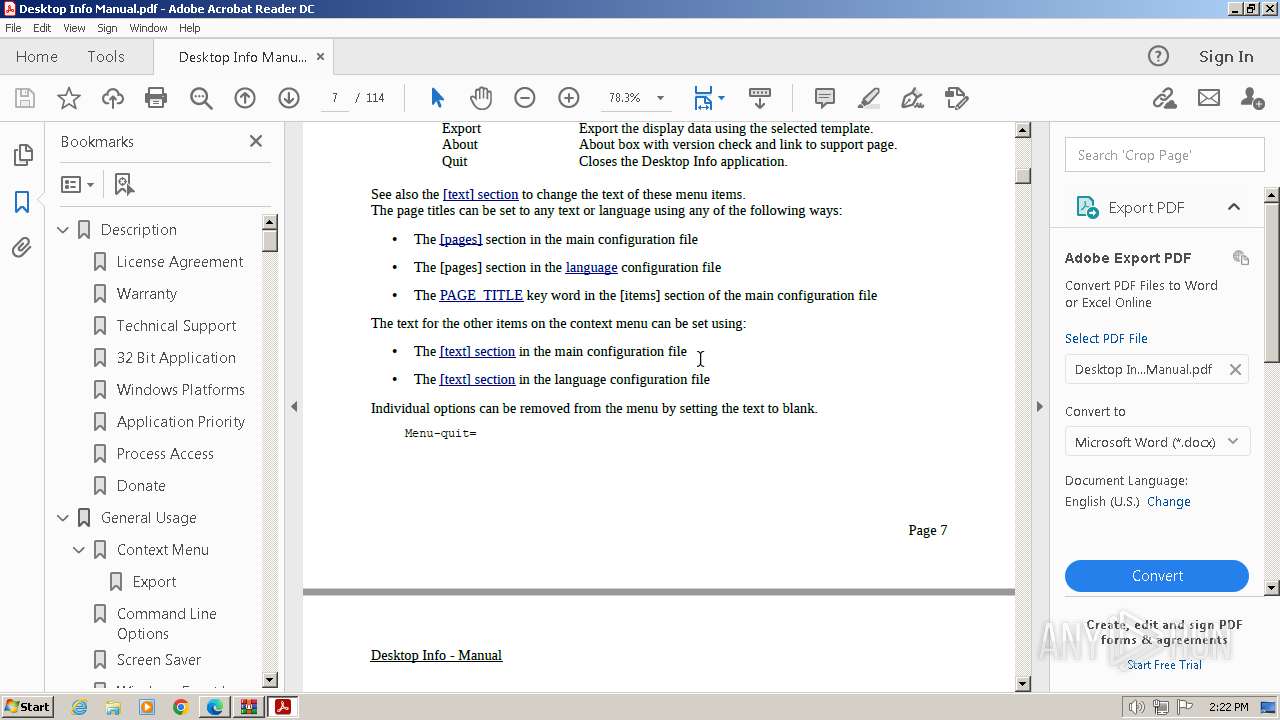Switch to the Tools tab
This screenshot has width=1280, height=720.
pos(106,56)
